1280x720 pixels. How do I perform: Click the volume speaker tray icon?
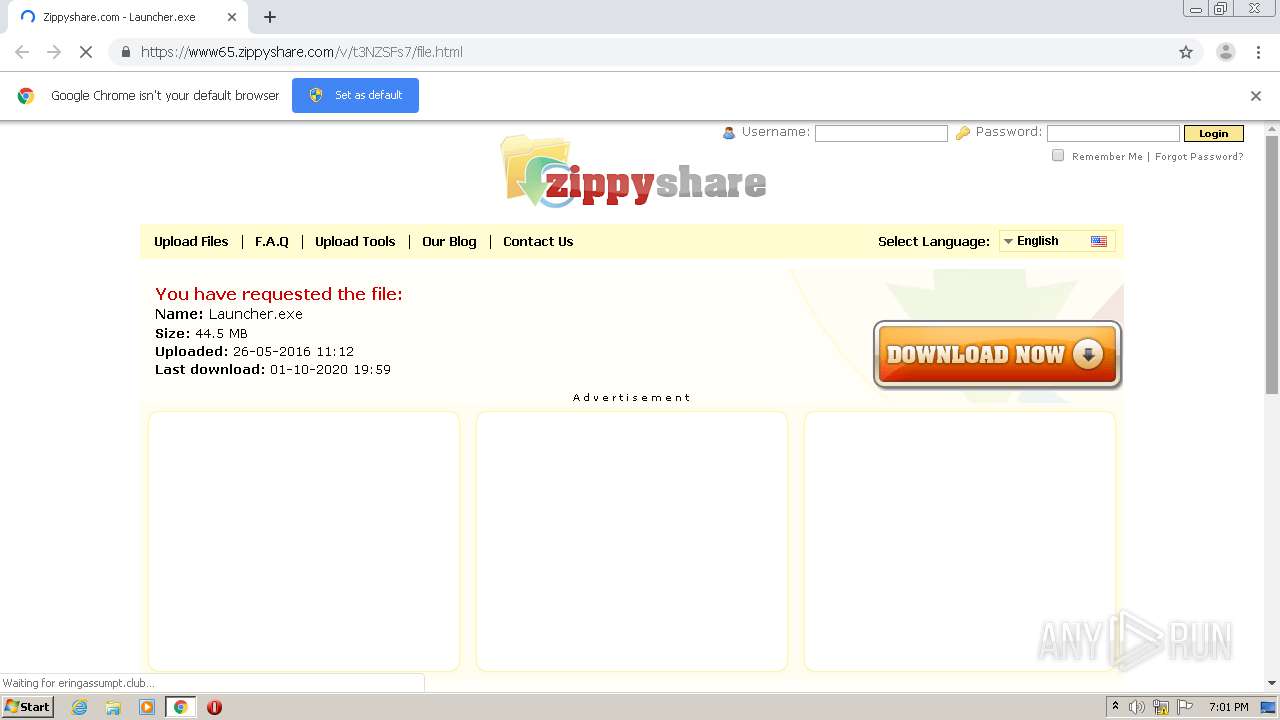pos(1136,707)
